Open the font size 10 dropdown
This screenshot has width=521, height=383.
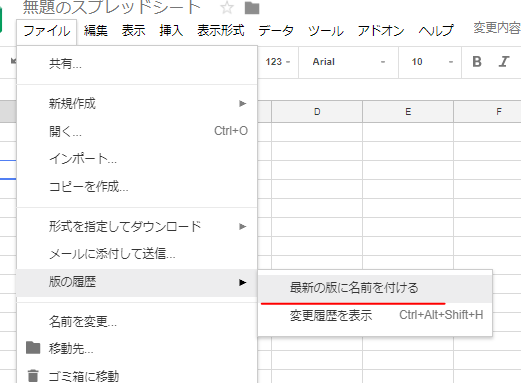pyautogui.click(x=431, y=62)
